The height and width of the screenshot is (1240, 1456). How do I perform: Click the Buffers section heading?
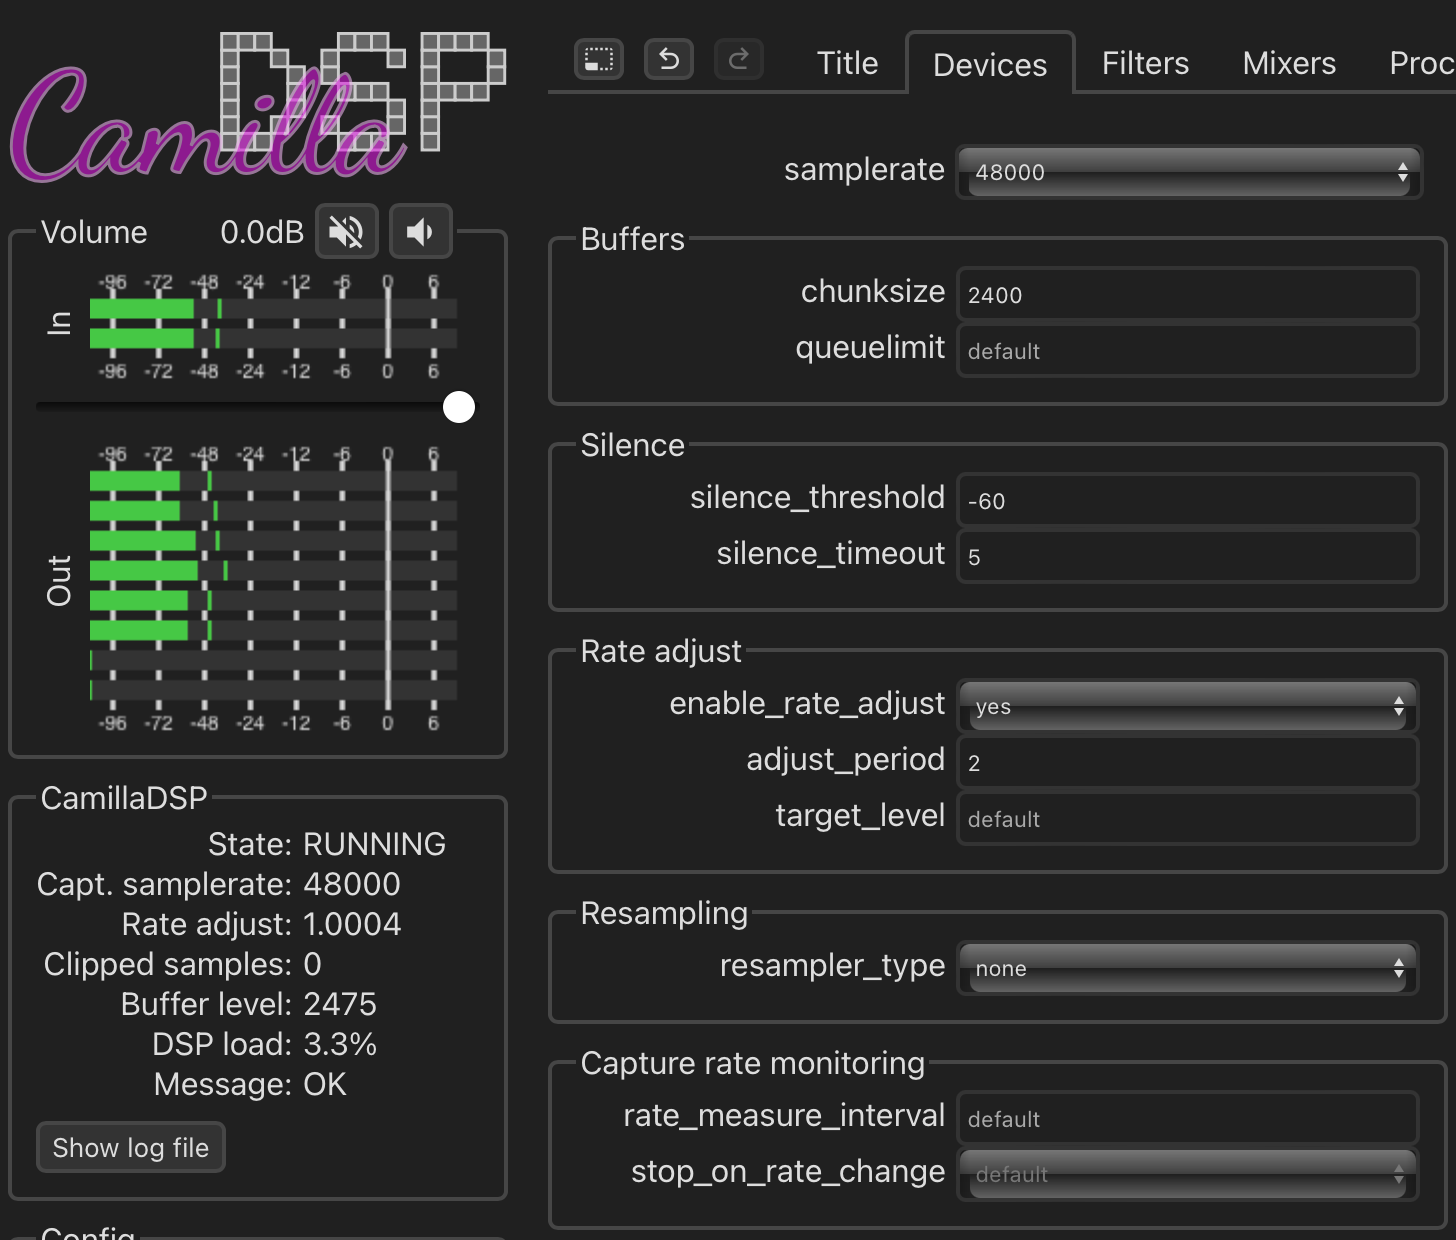pyautogui.click(x=632, y=239)
